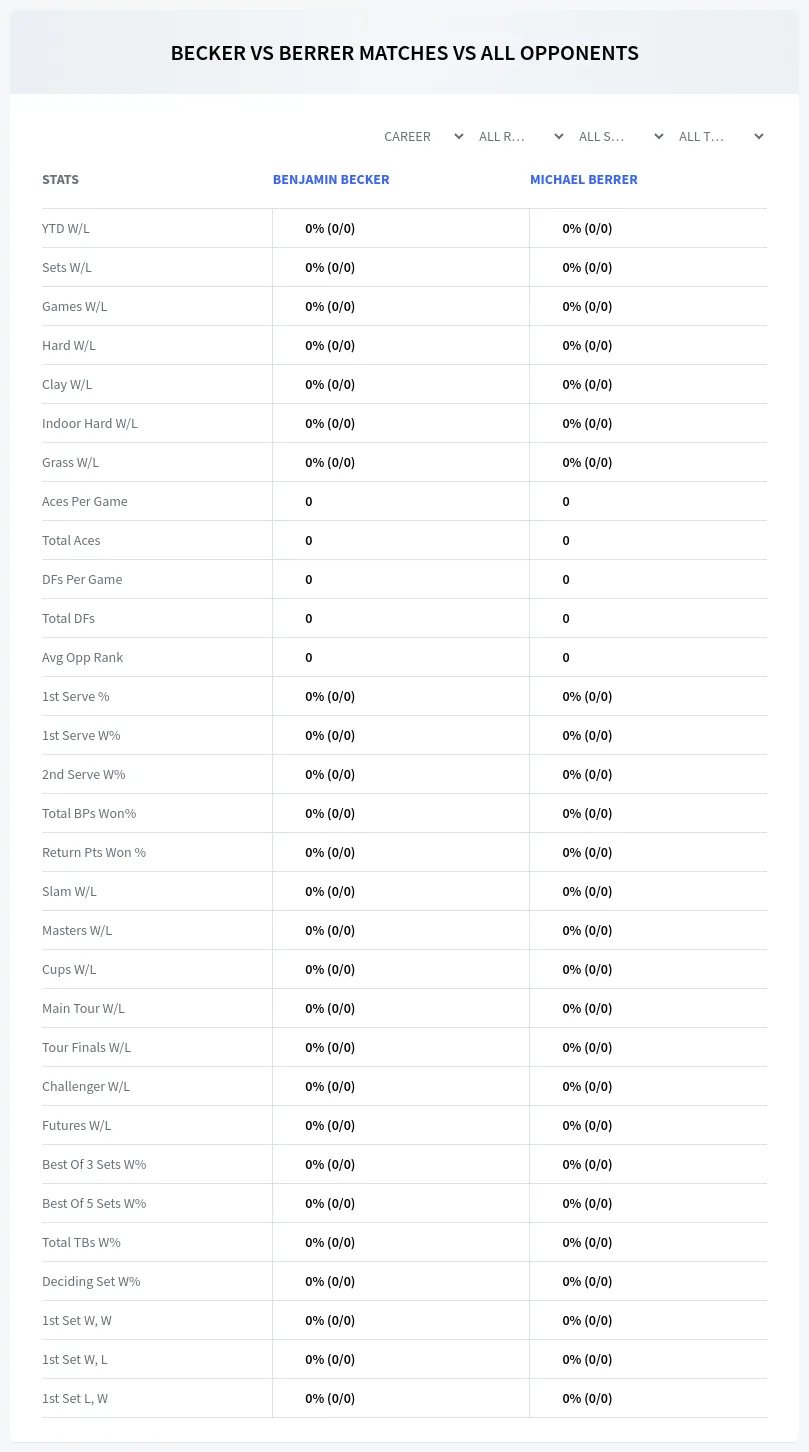Click the chevron arrow beside ALL T…
809x1452 pixels.
(x=759, y=136)
